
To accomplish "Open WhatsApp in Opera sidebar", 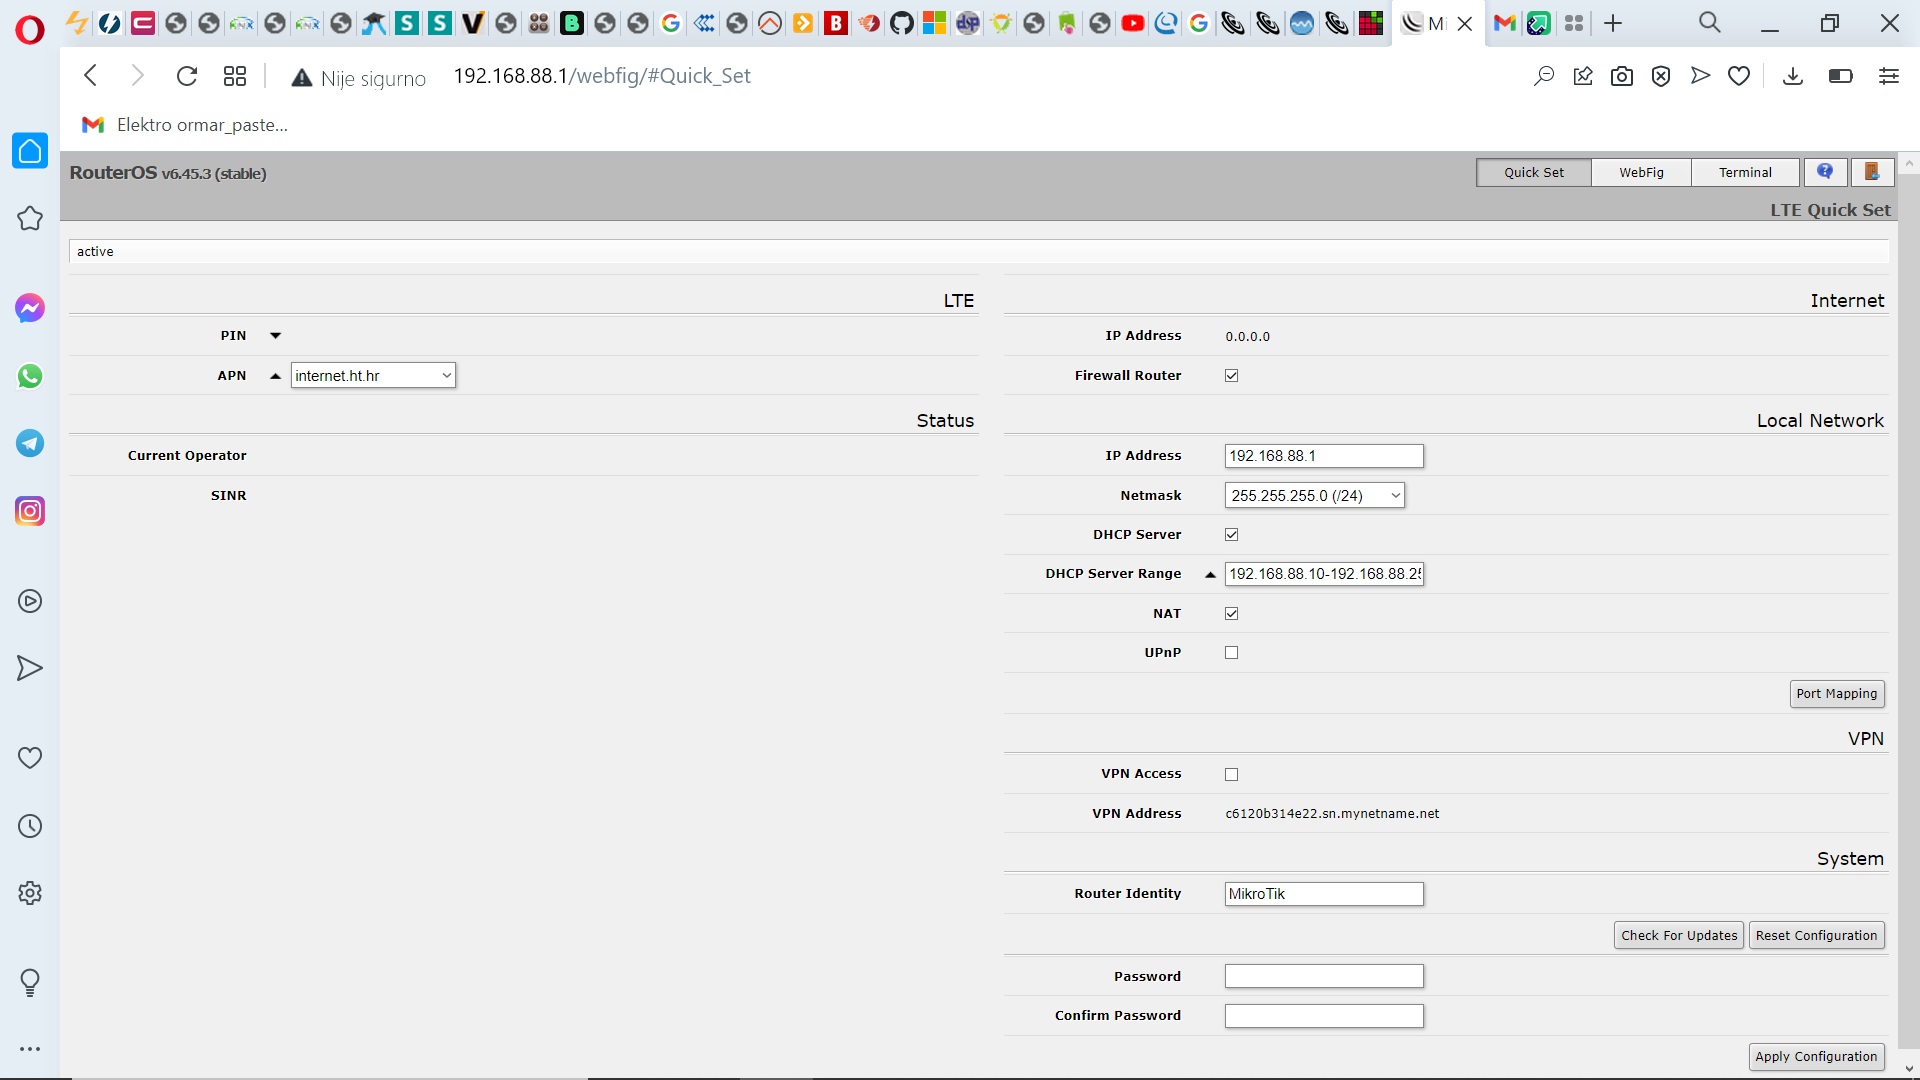I will point(30,376).
